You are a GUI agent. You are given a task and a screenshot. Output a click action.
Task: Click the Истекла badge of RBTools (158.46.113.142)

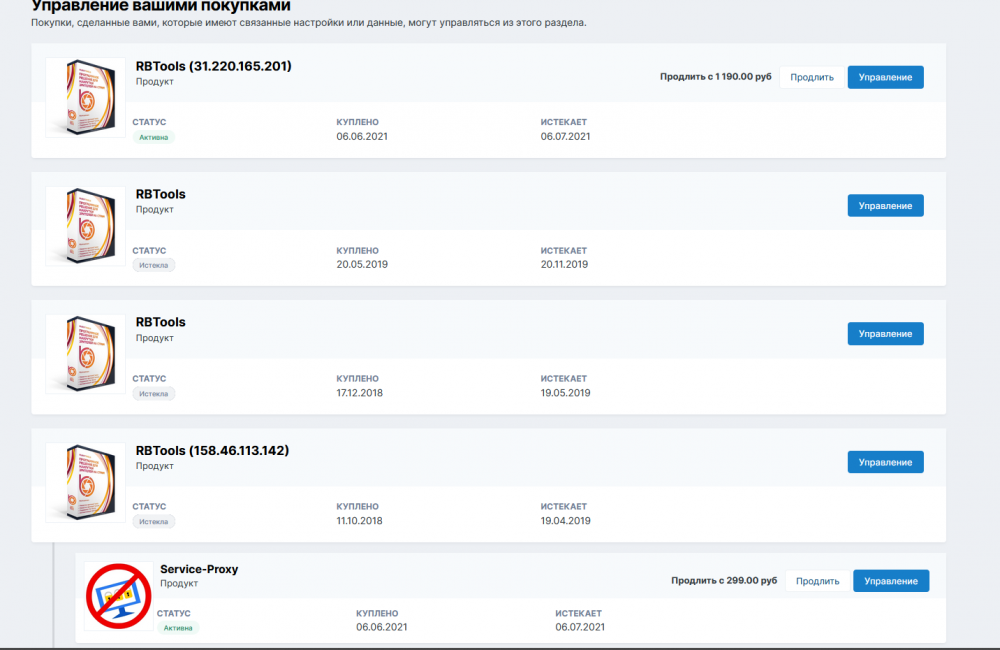pos(154,521)
